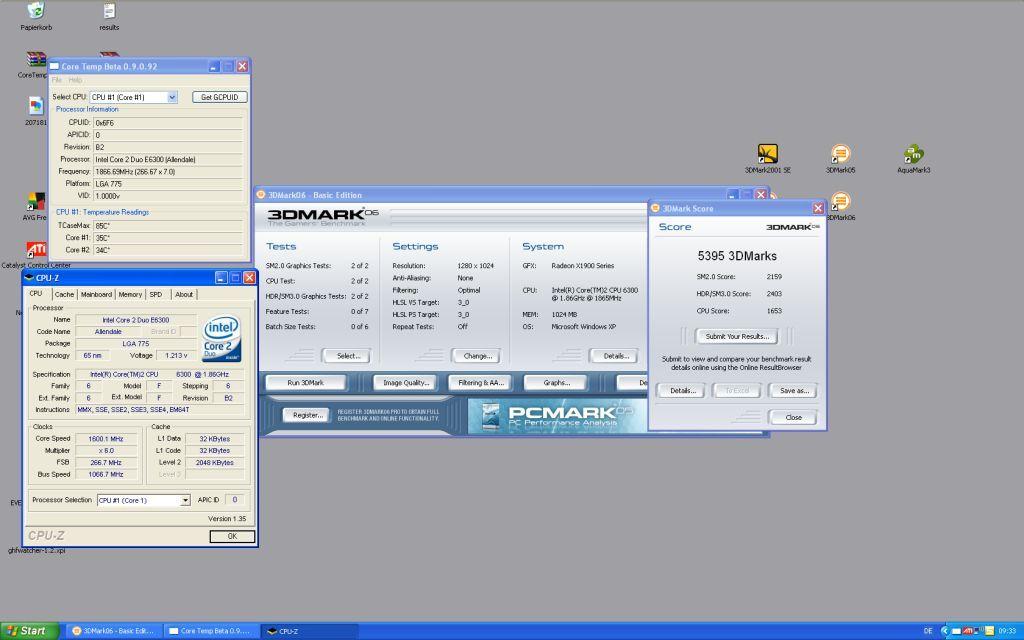This screenshot has width=1024, height=640.
Task: Click the ATI icon in the system tray
Action: 968,631
